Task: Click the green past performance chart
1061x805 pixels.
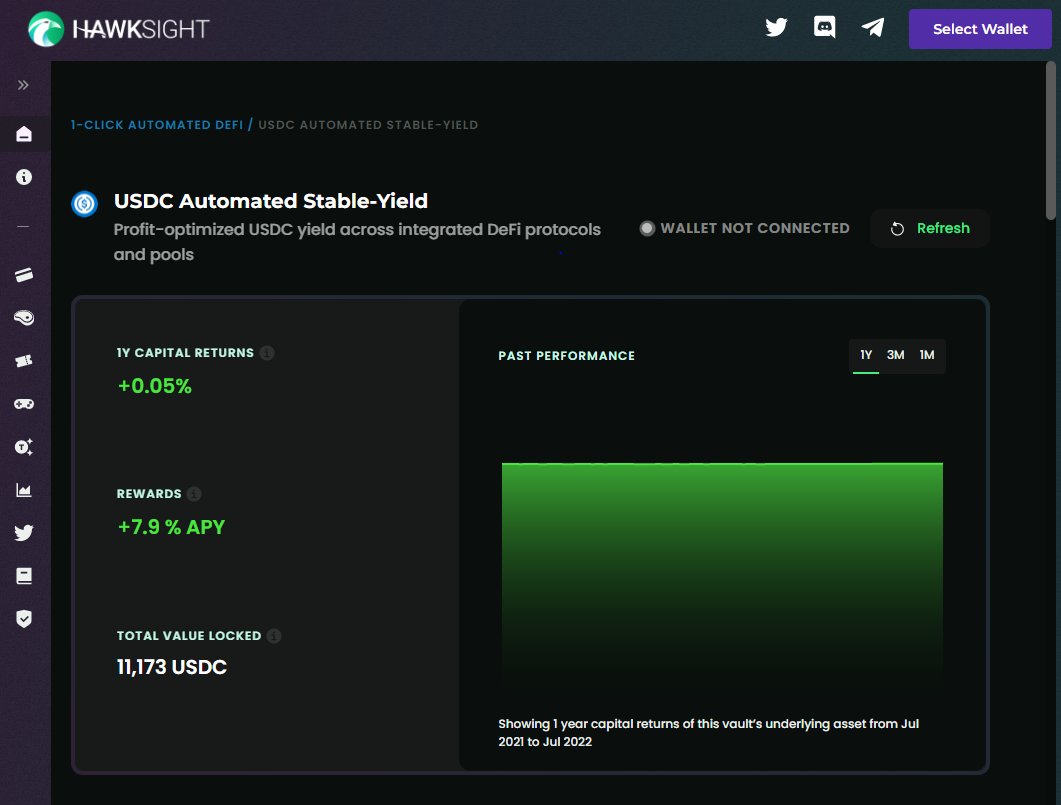Action: [722, 575]
